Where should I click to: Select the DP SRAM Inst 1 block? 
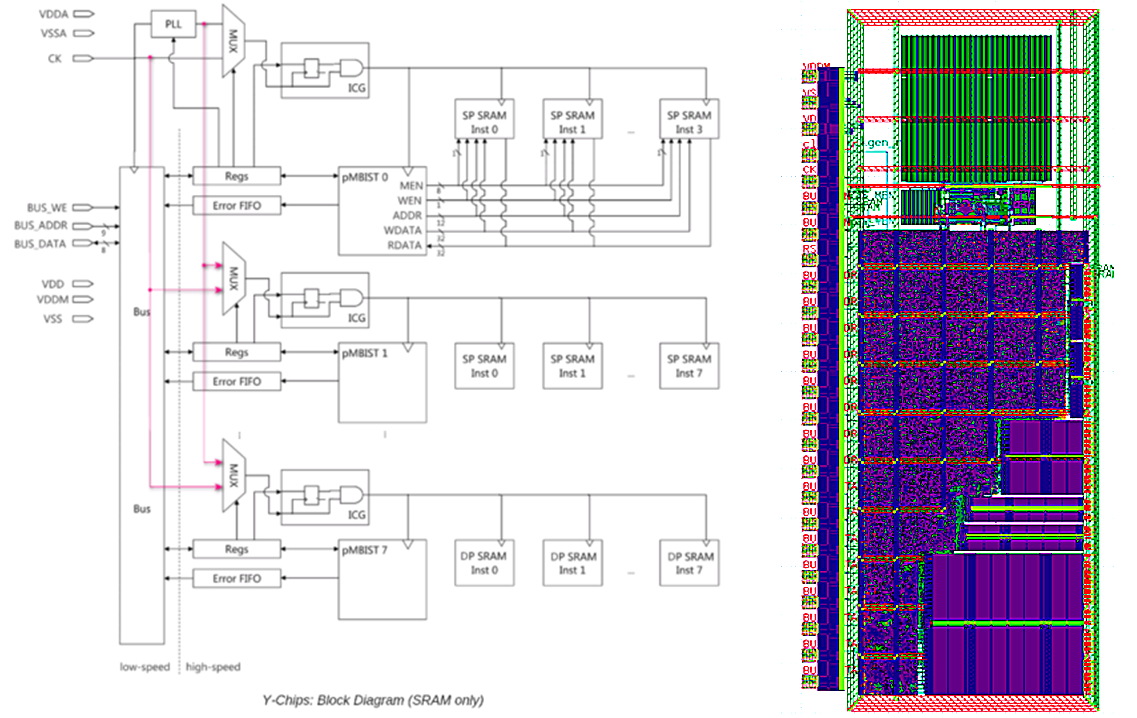coord(572,563)
